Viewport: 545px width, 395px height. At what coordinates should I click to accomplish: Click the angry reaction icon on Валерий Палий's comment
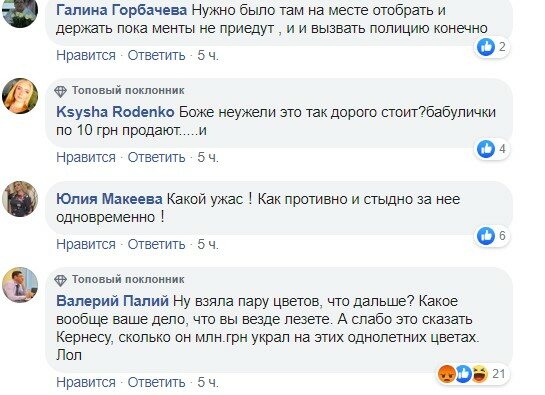click(447, 374)
